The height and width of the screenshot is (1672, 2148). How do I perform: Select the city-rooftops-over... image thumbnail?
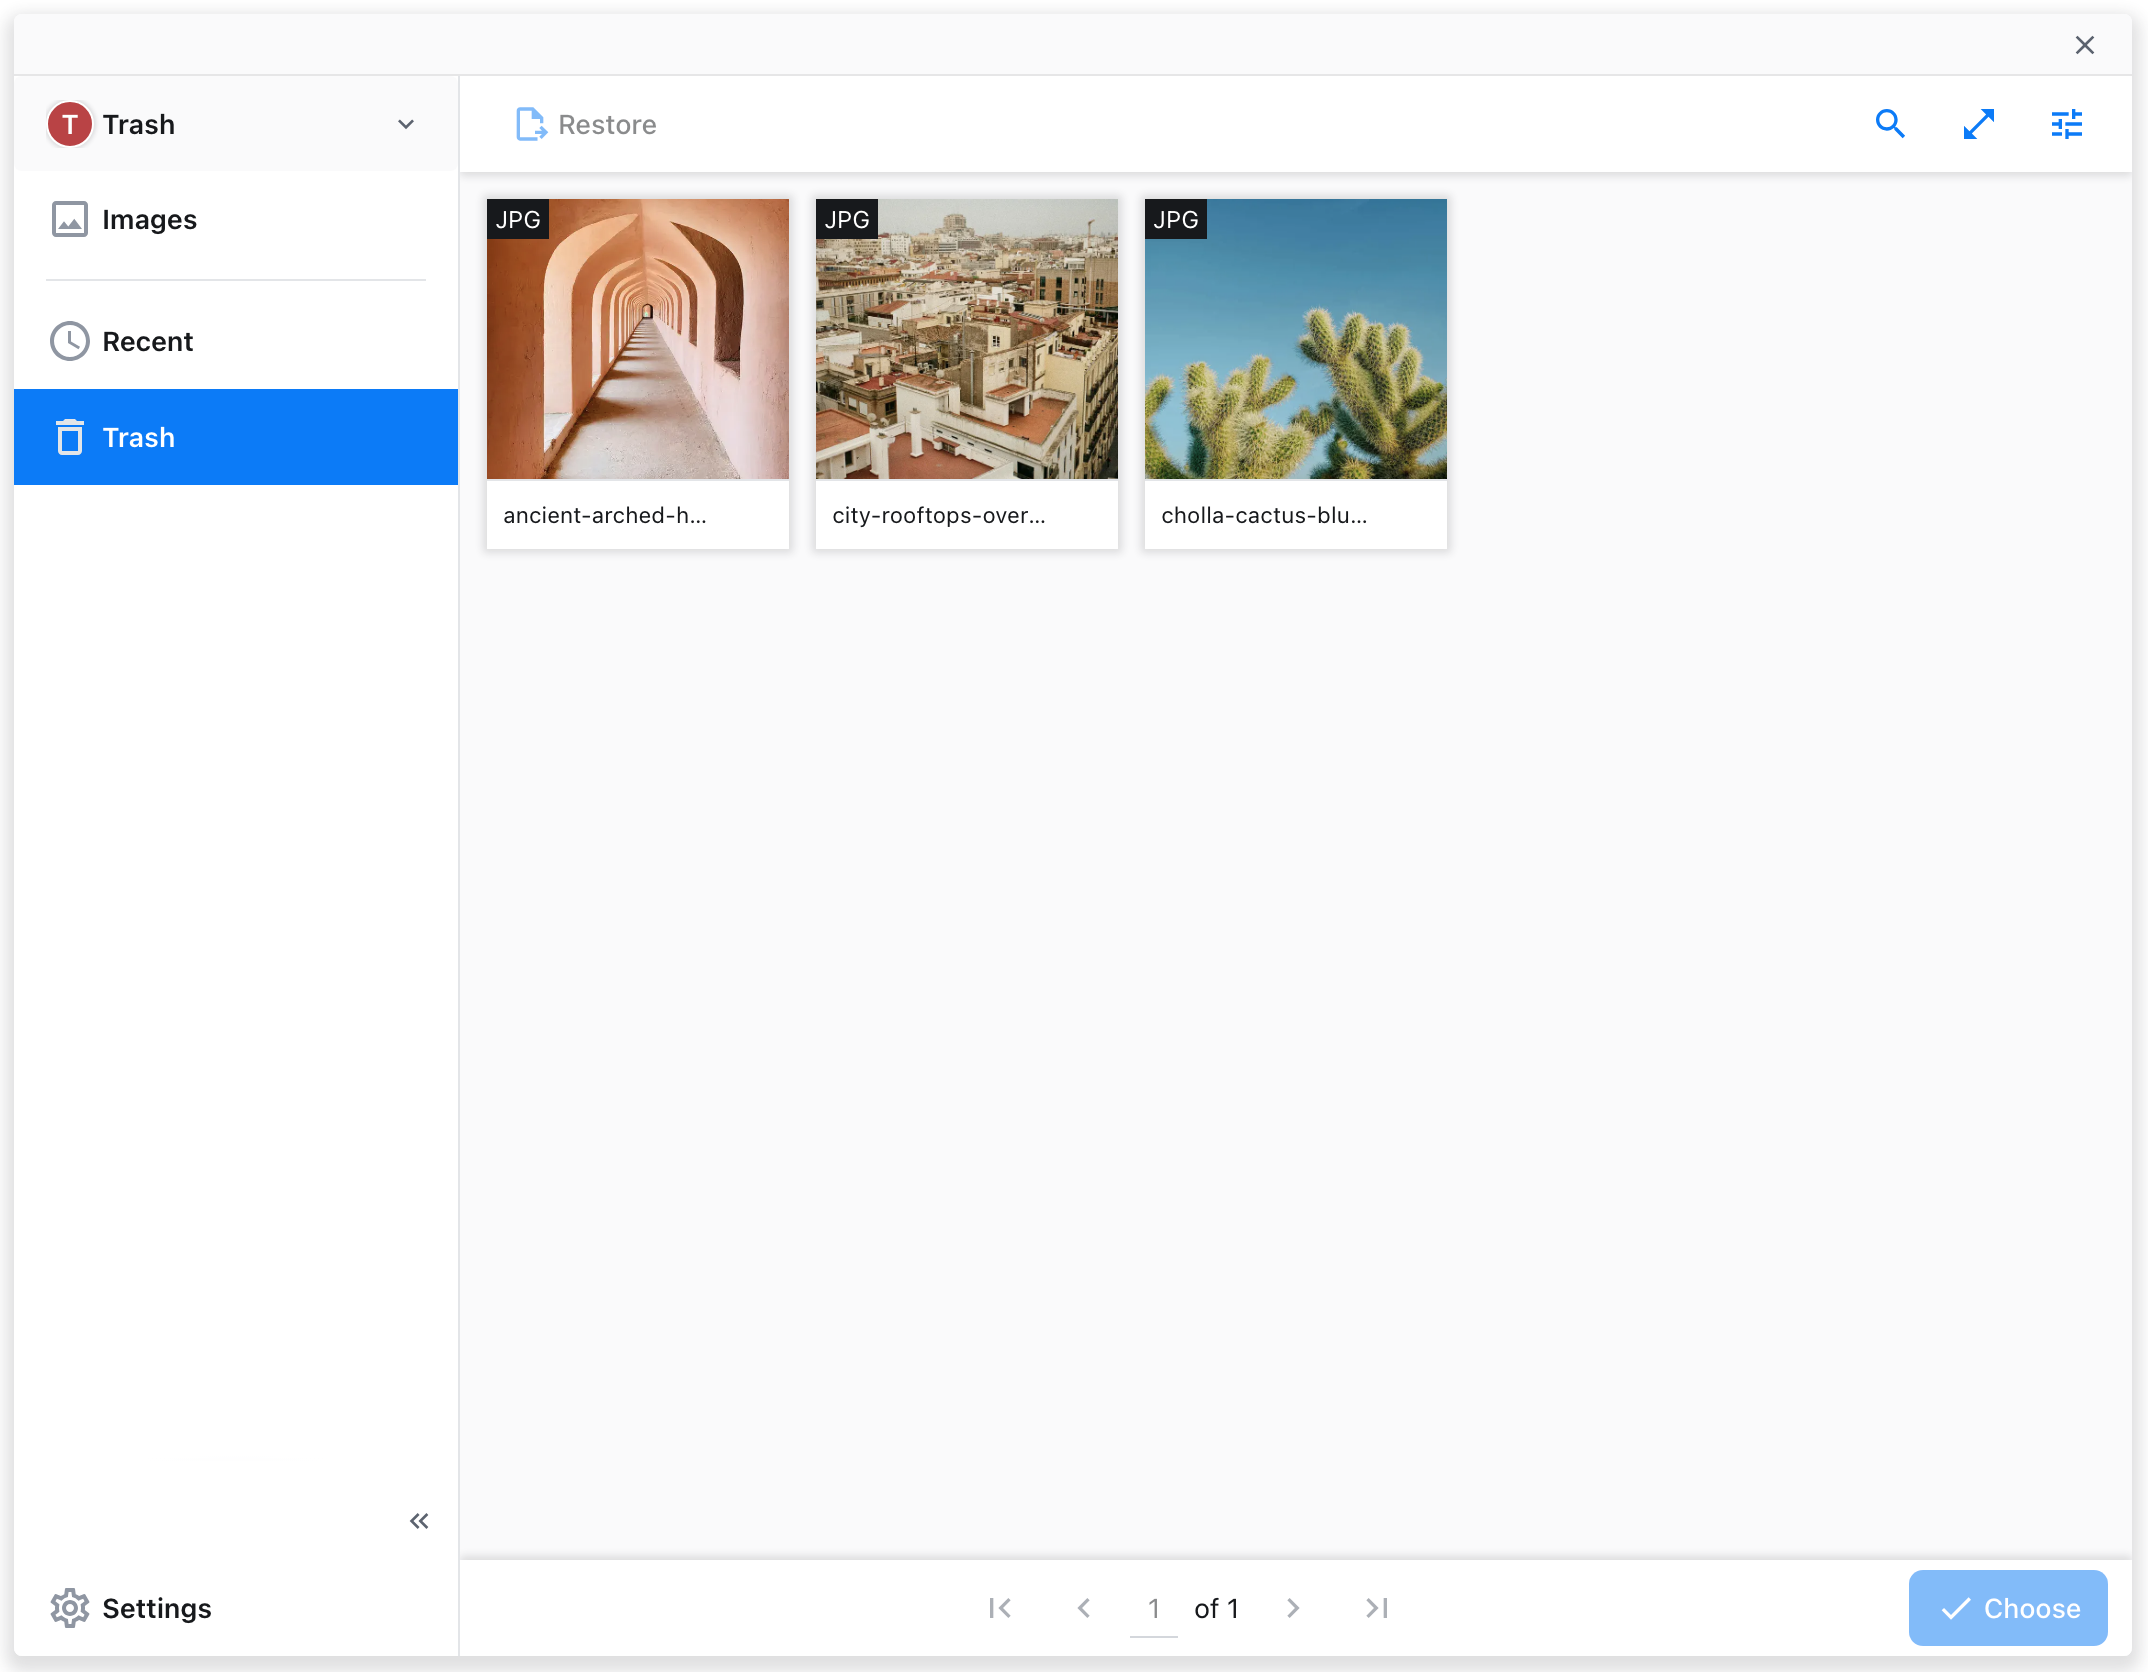966,340
